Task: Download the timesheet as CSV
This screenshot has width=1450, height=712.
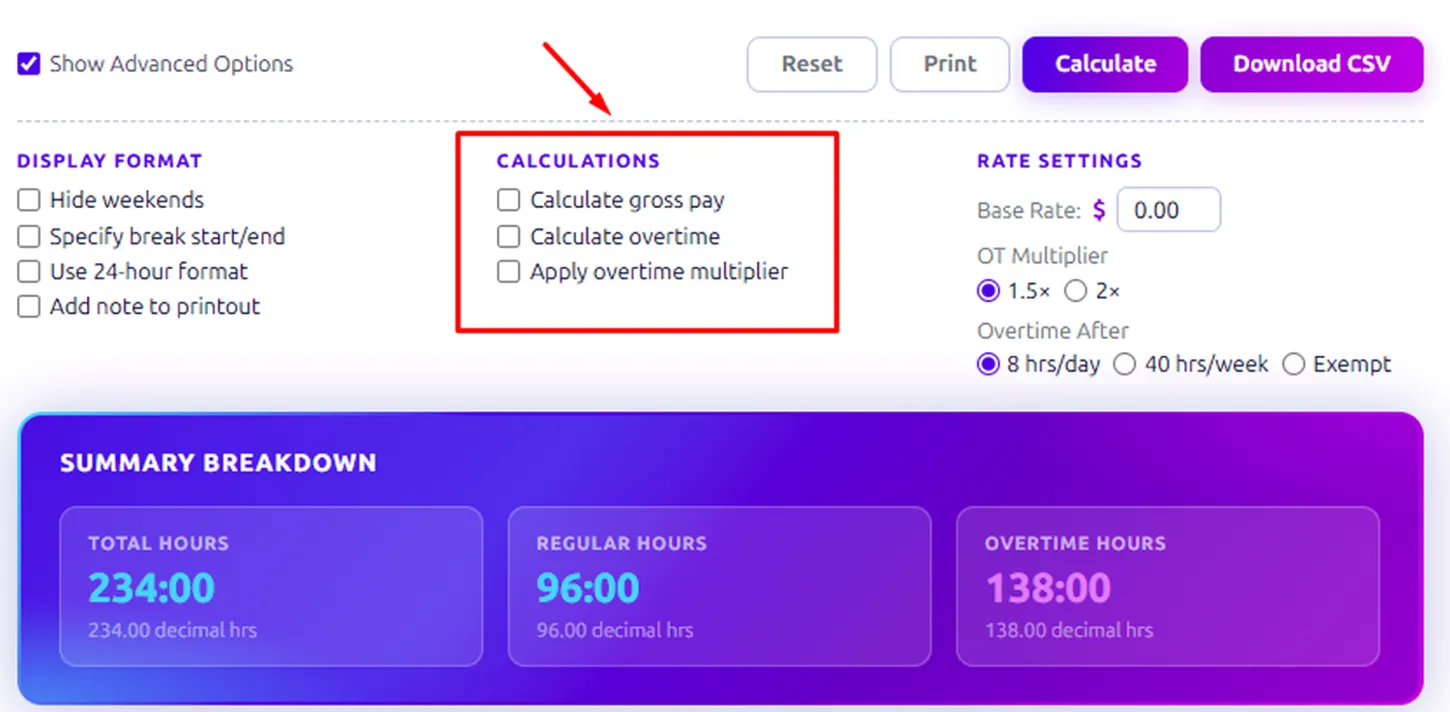Action: pyautogui.click(x=1311, y=64)
